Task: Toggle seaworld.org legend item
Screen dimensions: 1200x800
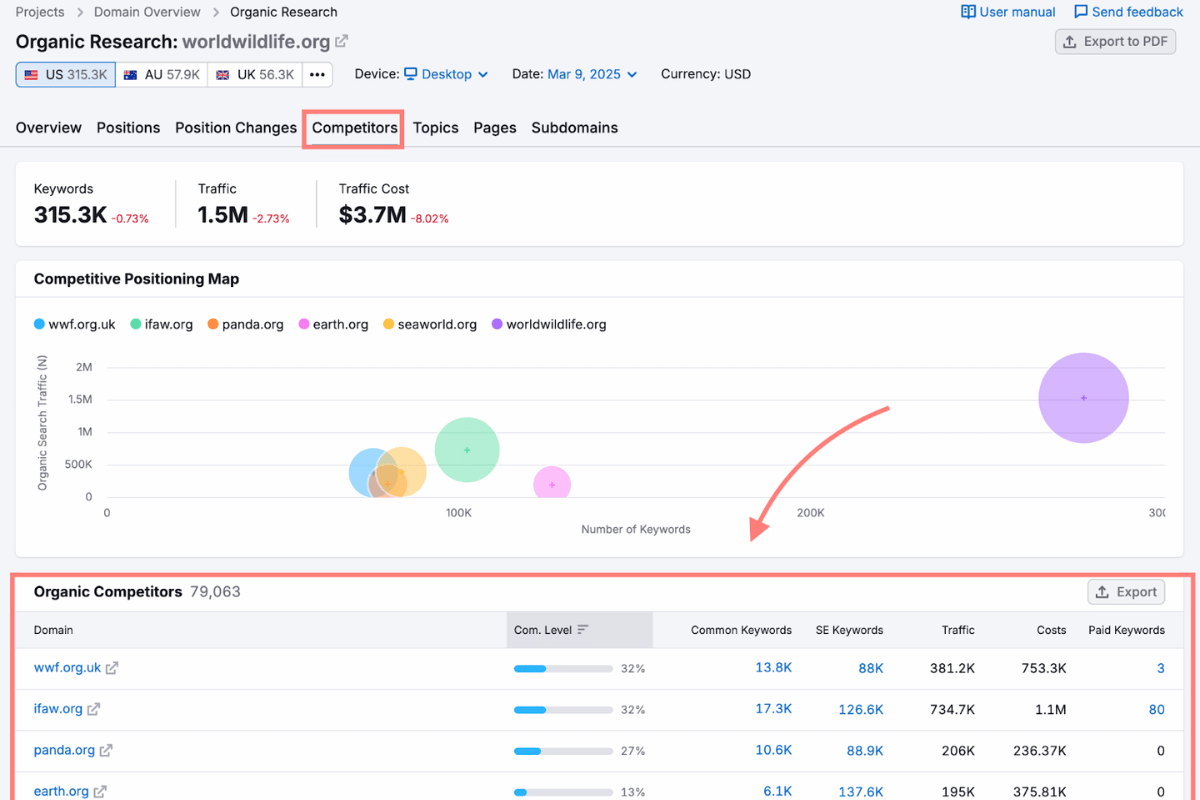Action: [430, 324]
